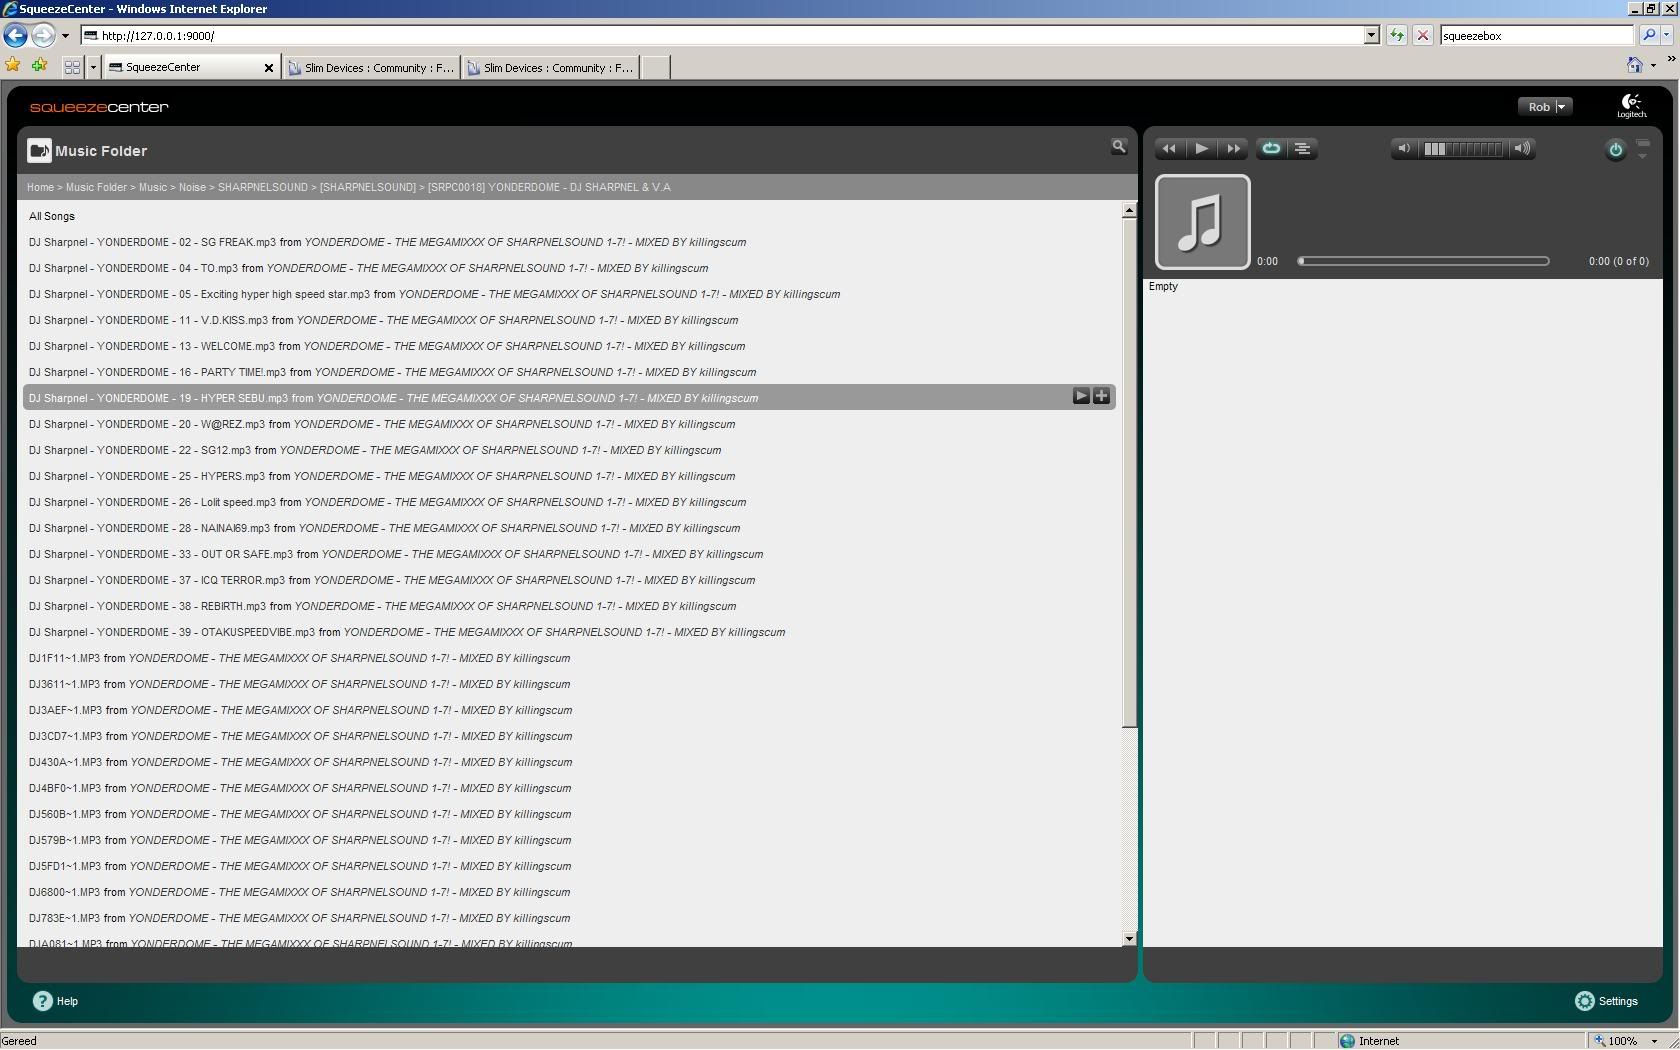Open SqueezeCenter Settings
The height and width of the screenshot is (1050, 1680).
point(1607,1001)
